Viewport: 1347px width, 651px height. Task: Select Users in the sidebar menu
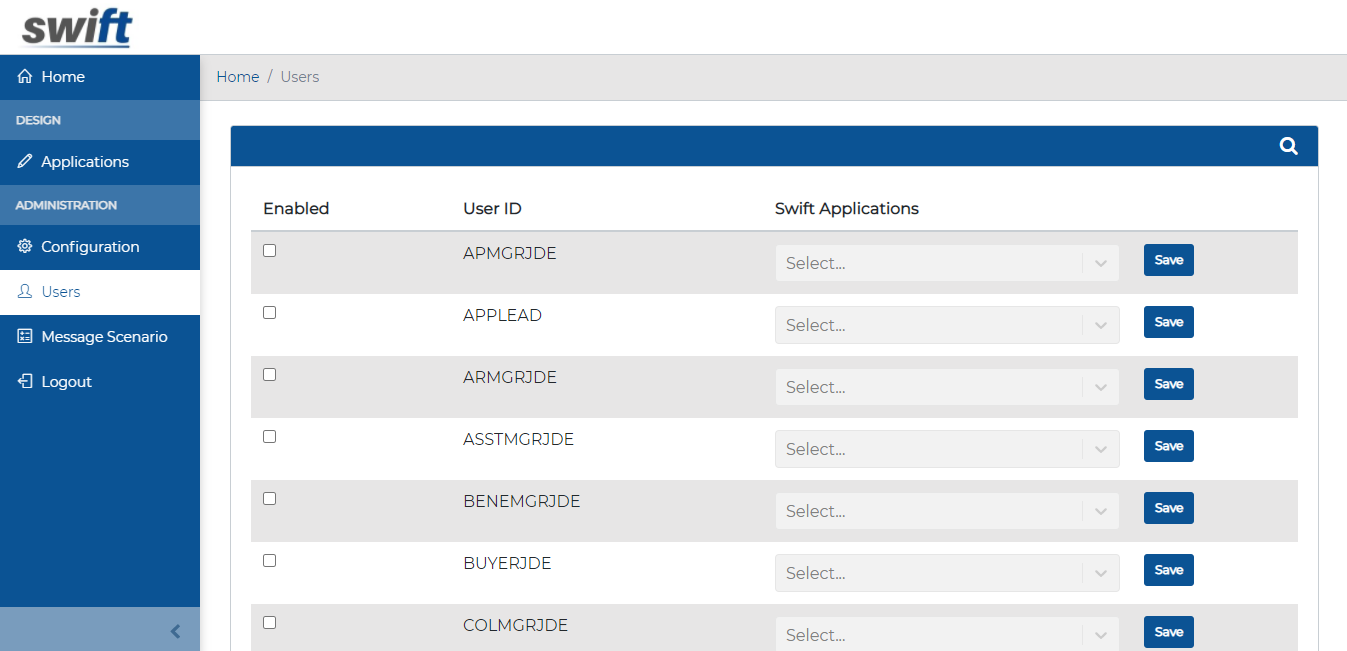(59, 291)
